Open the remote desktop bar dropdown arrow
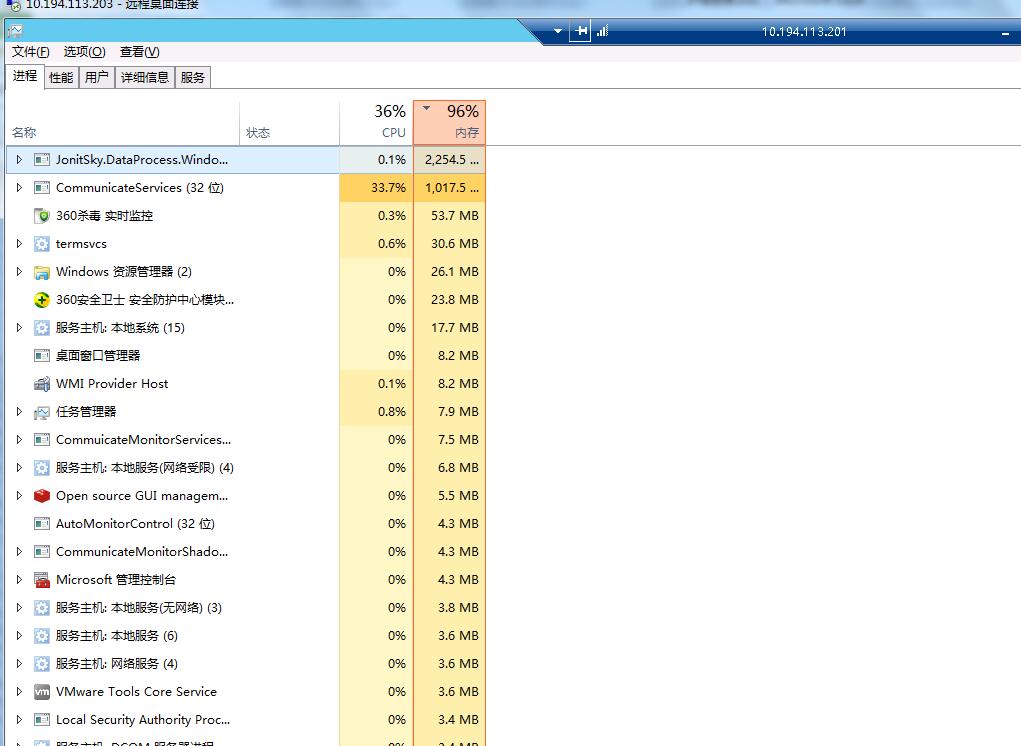Image resolution: width=1021 pixels, height=746 pixels. 557,31
